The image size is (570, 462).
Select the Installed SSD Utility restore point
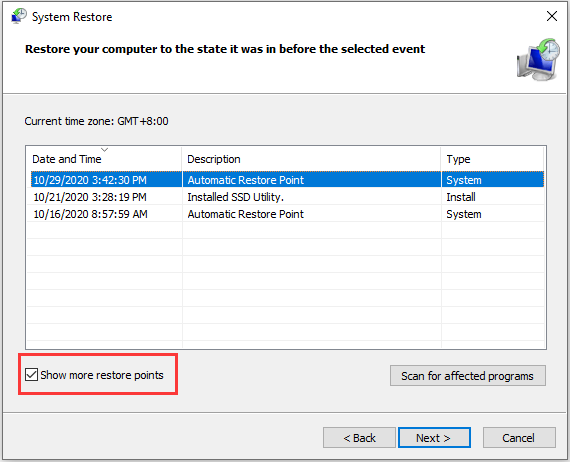pyautogui.click(x=287, y=197)
